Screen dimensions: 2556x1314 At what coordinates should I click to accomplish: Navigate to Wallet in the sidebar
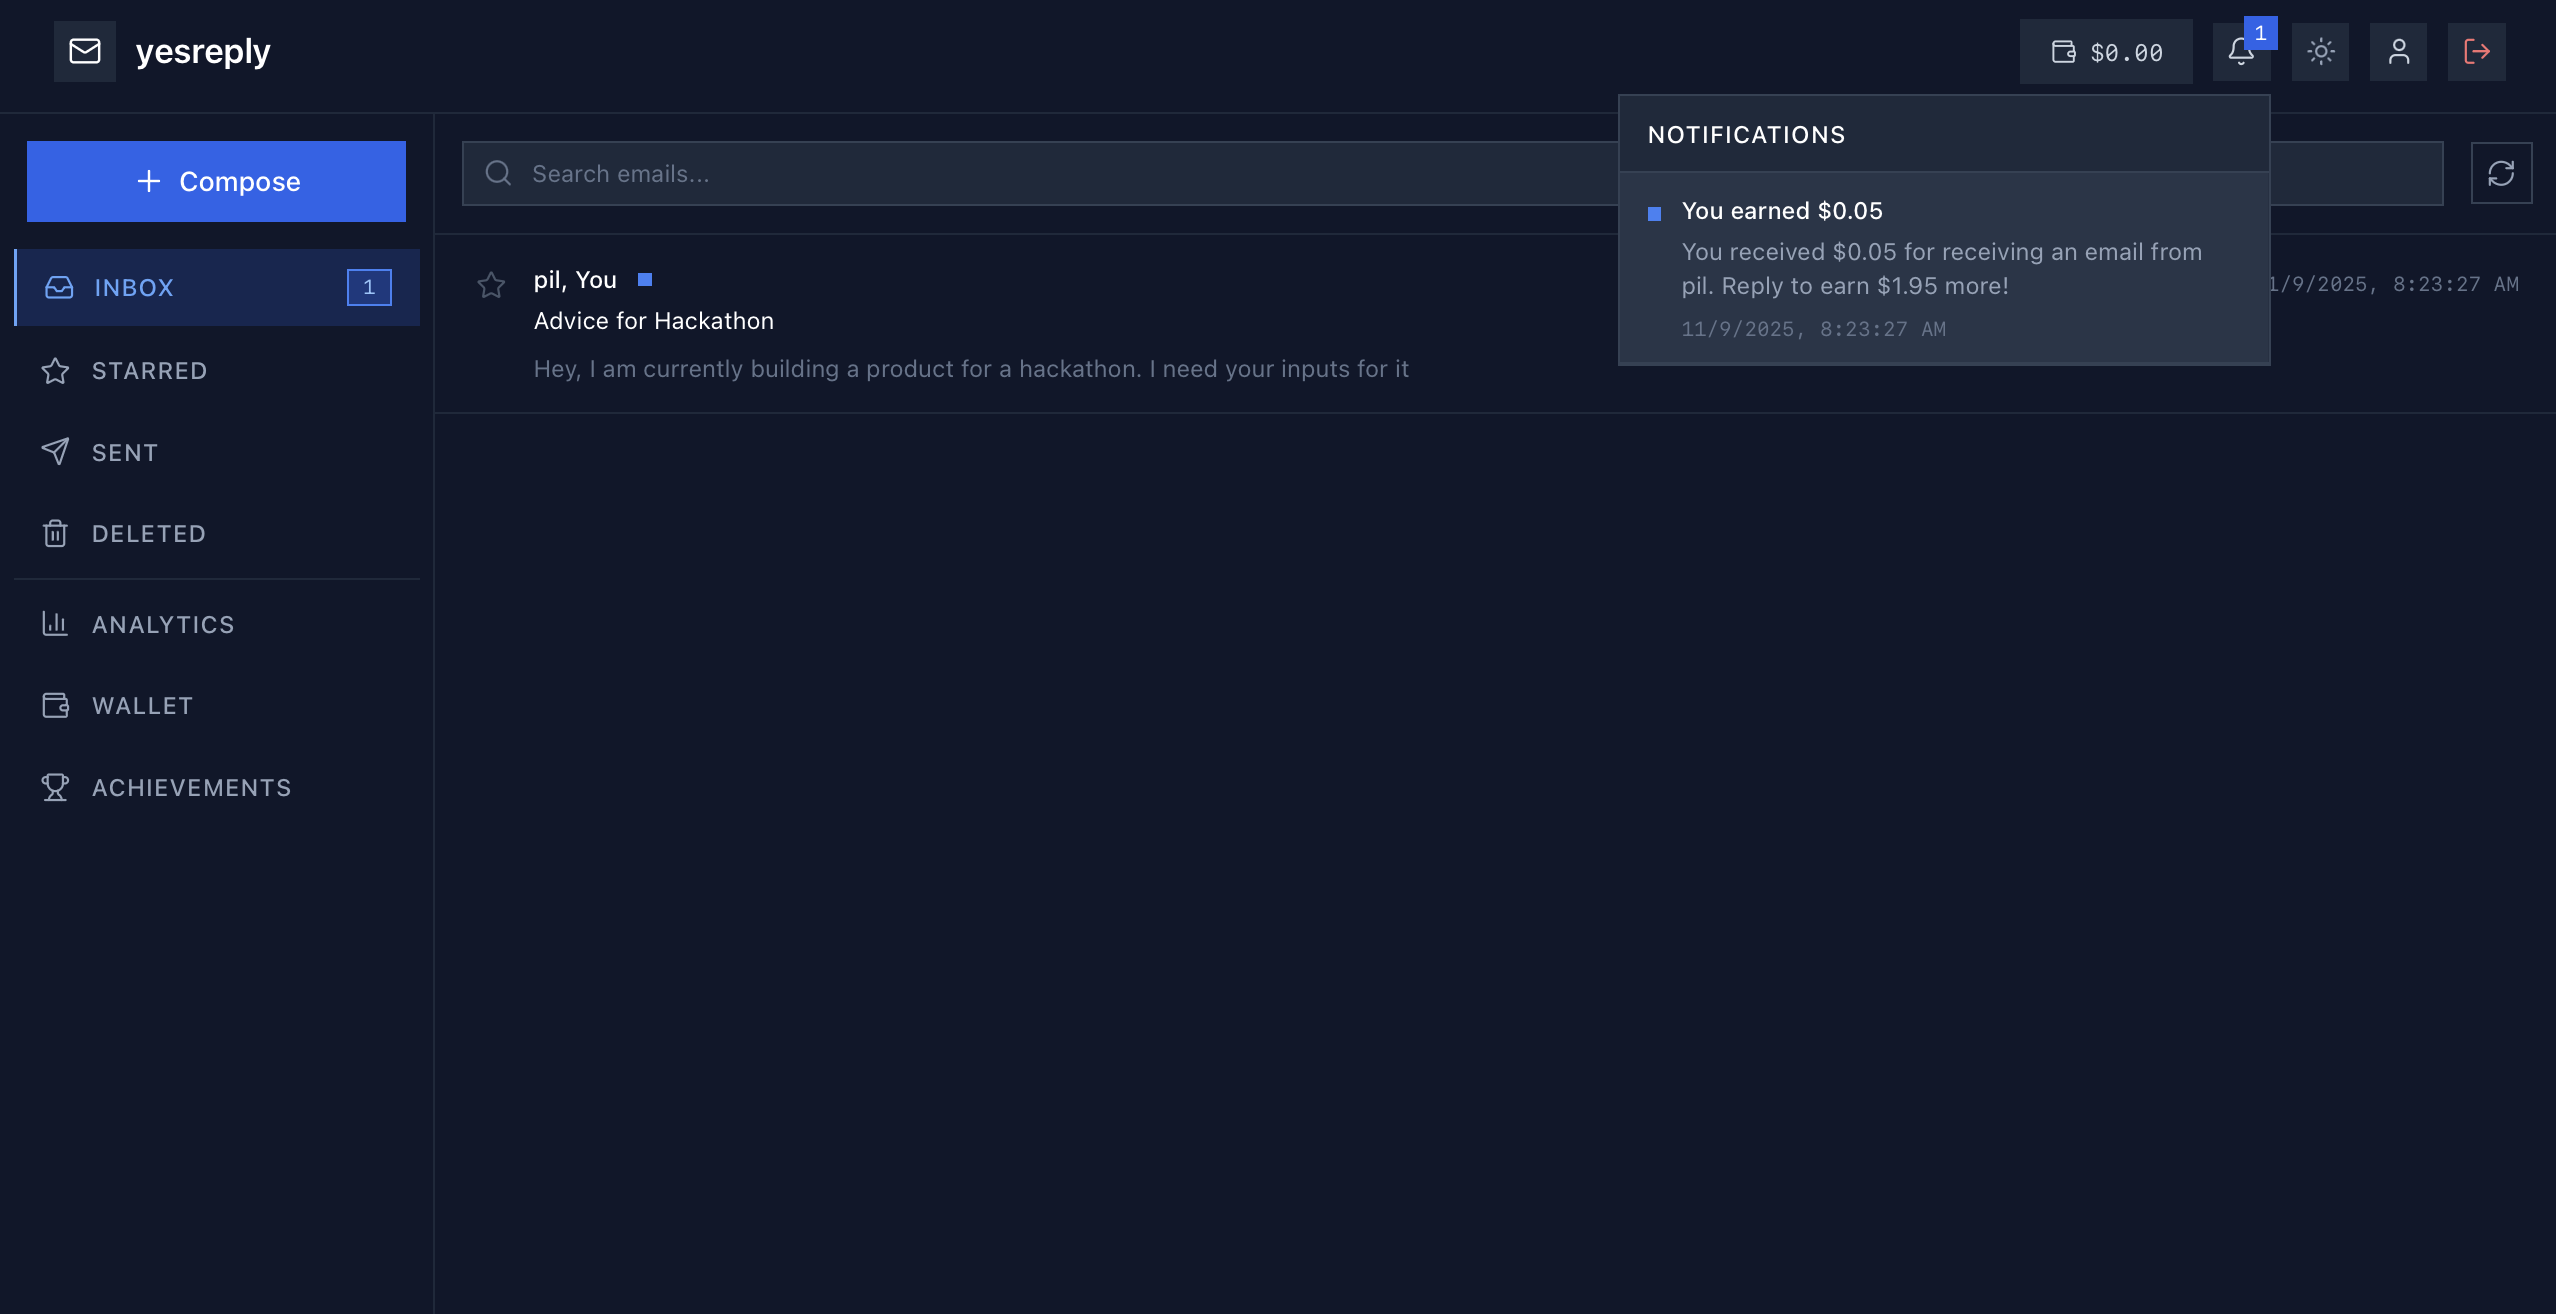[x=142, y=706]
